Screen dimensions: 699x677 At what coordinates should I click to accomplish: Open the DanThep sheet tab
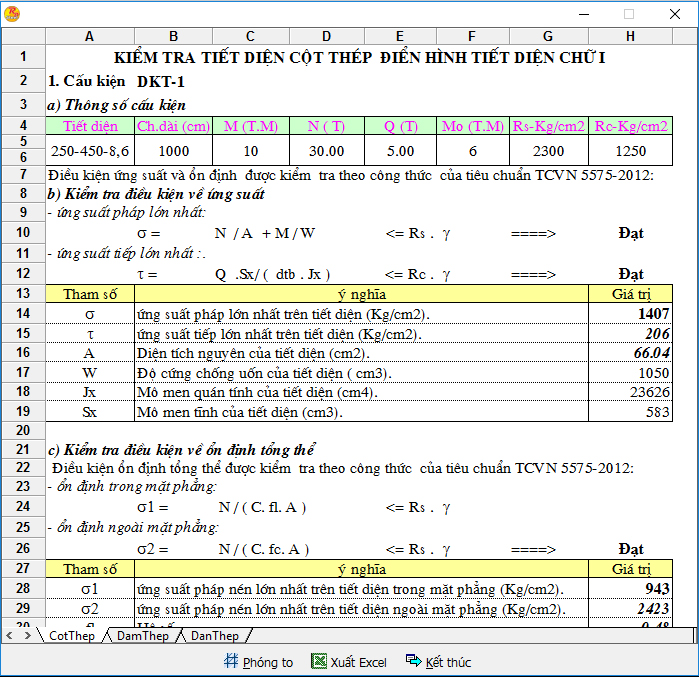(x=214, y=636)
